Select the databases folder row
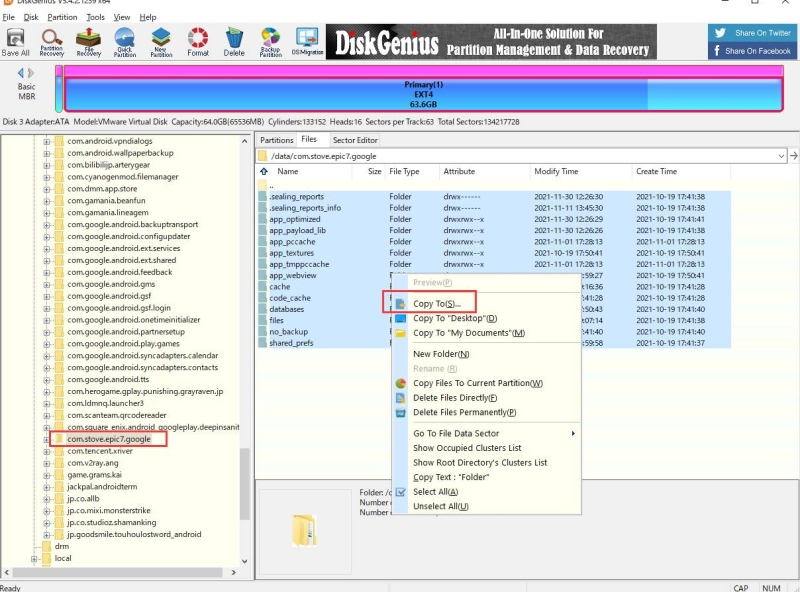 494,309
